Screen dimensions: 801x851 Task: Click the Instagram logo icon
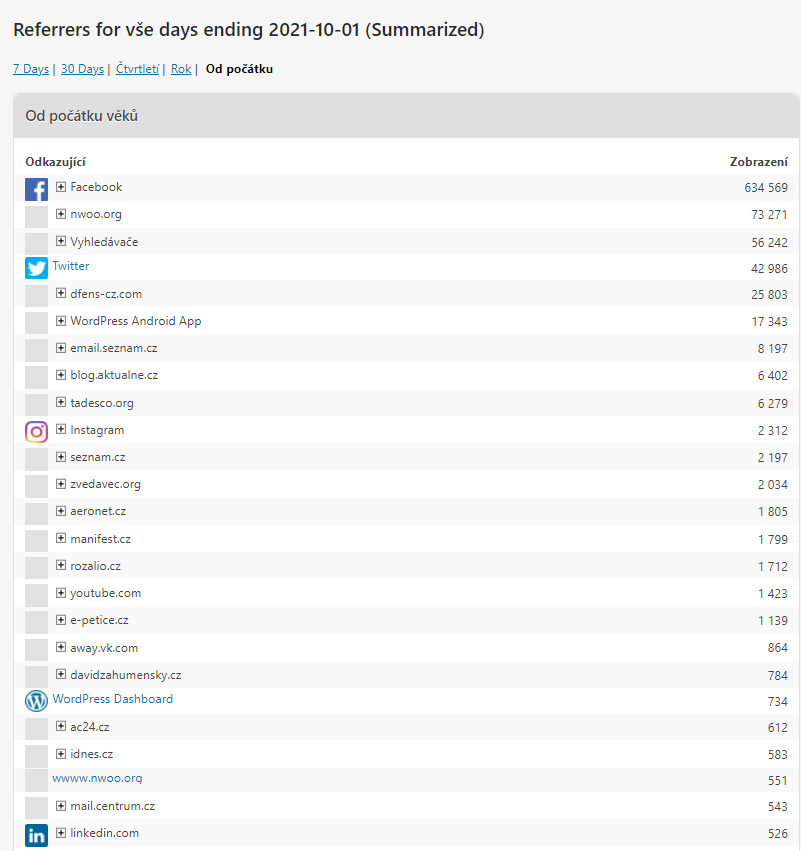pyautogui.click(x=36, y=432)
